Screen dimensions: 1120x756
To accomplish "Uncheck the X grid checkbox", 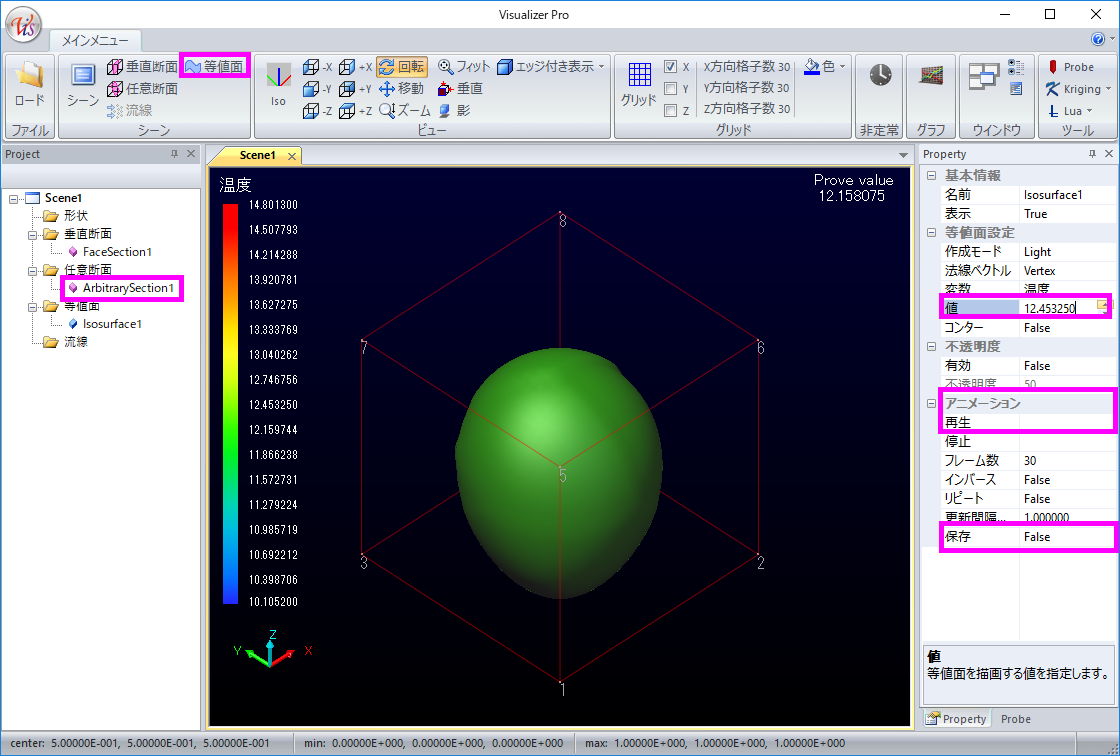I will pos(671,67).
